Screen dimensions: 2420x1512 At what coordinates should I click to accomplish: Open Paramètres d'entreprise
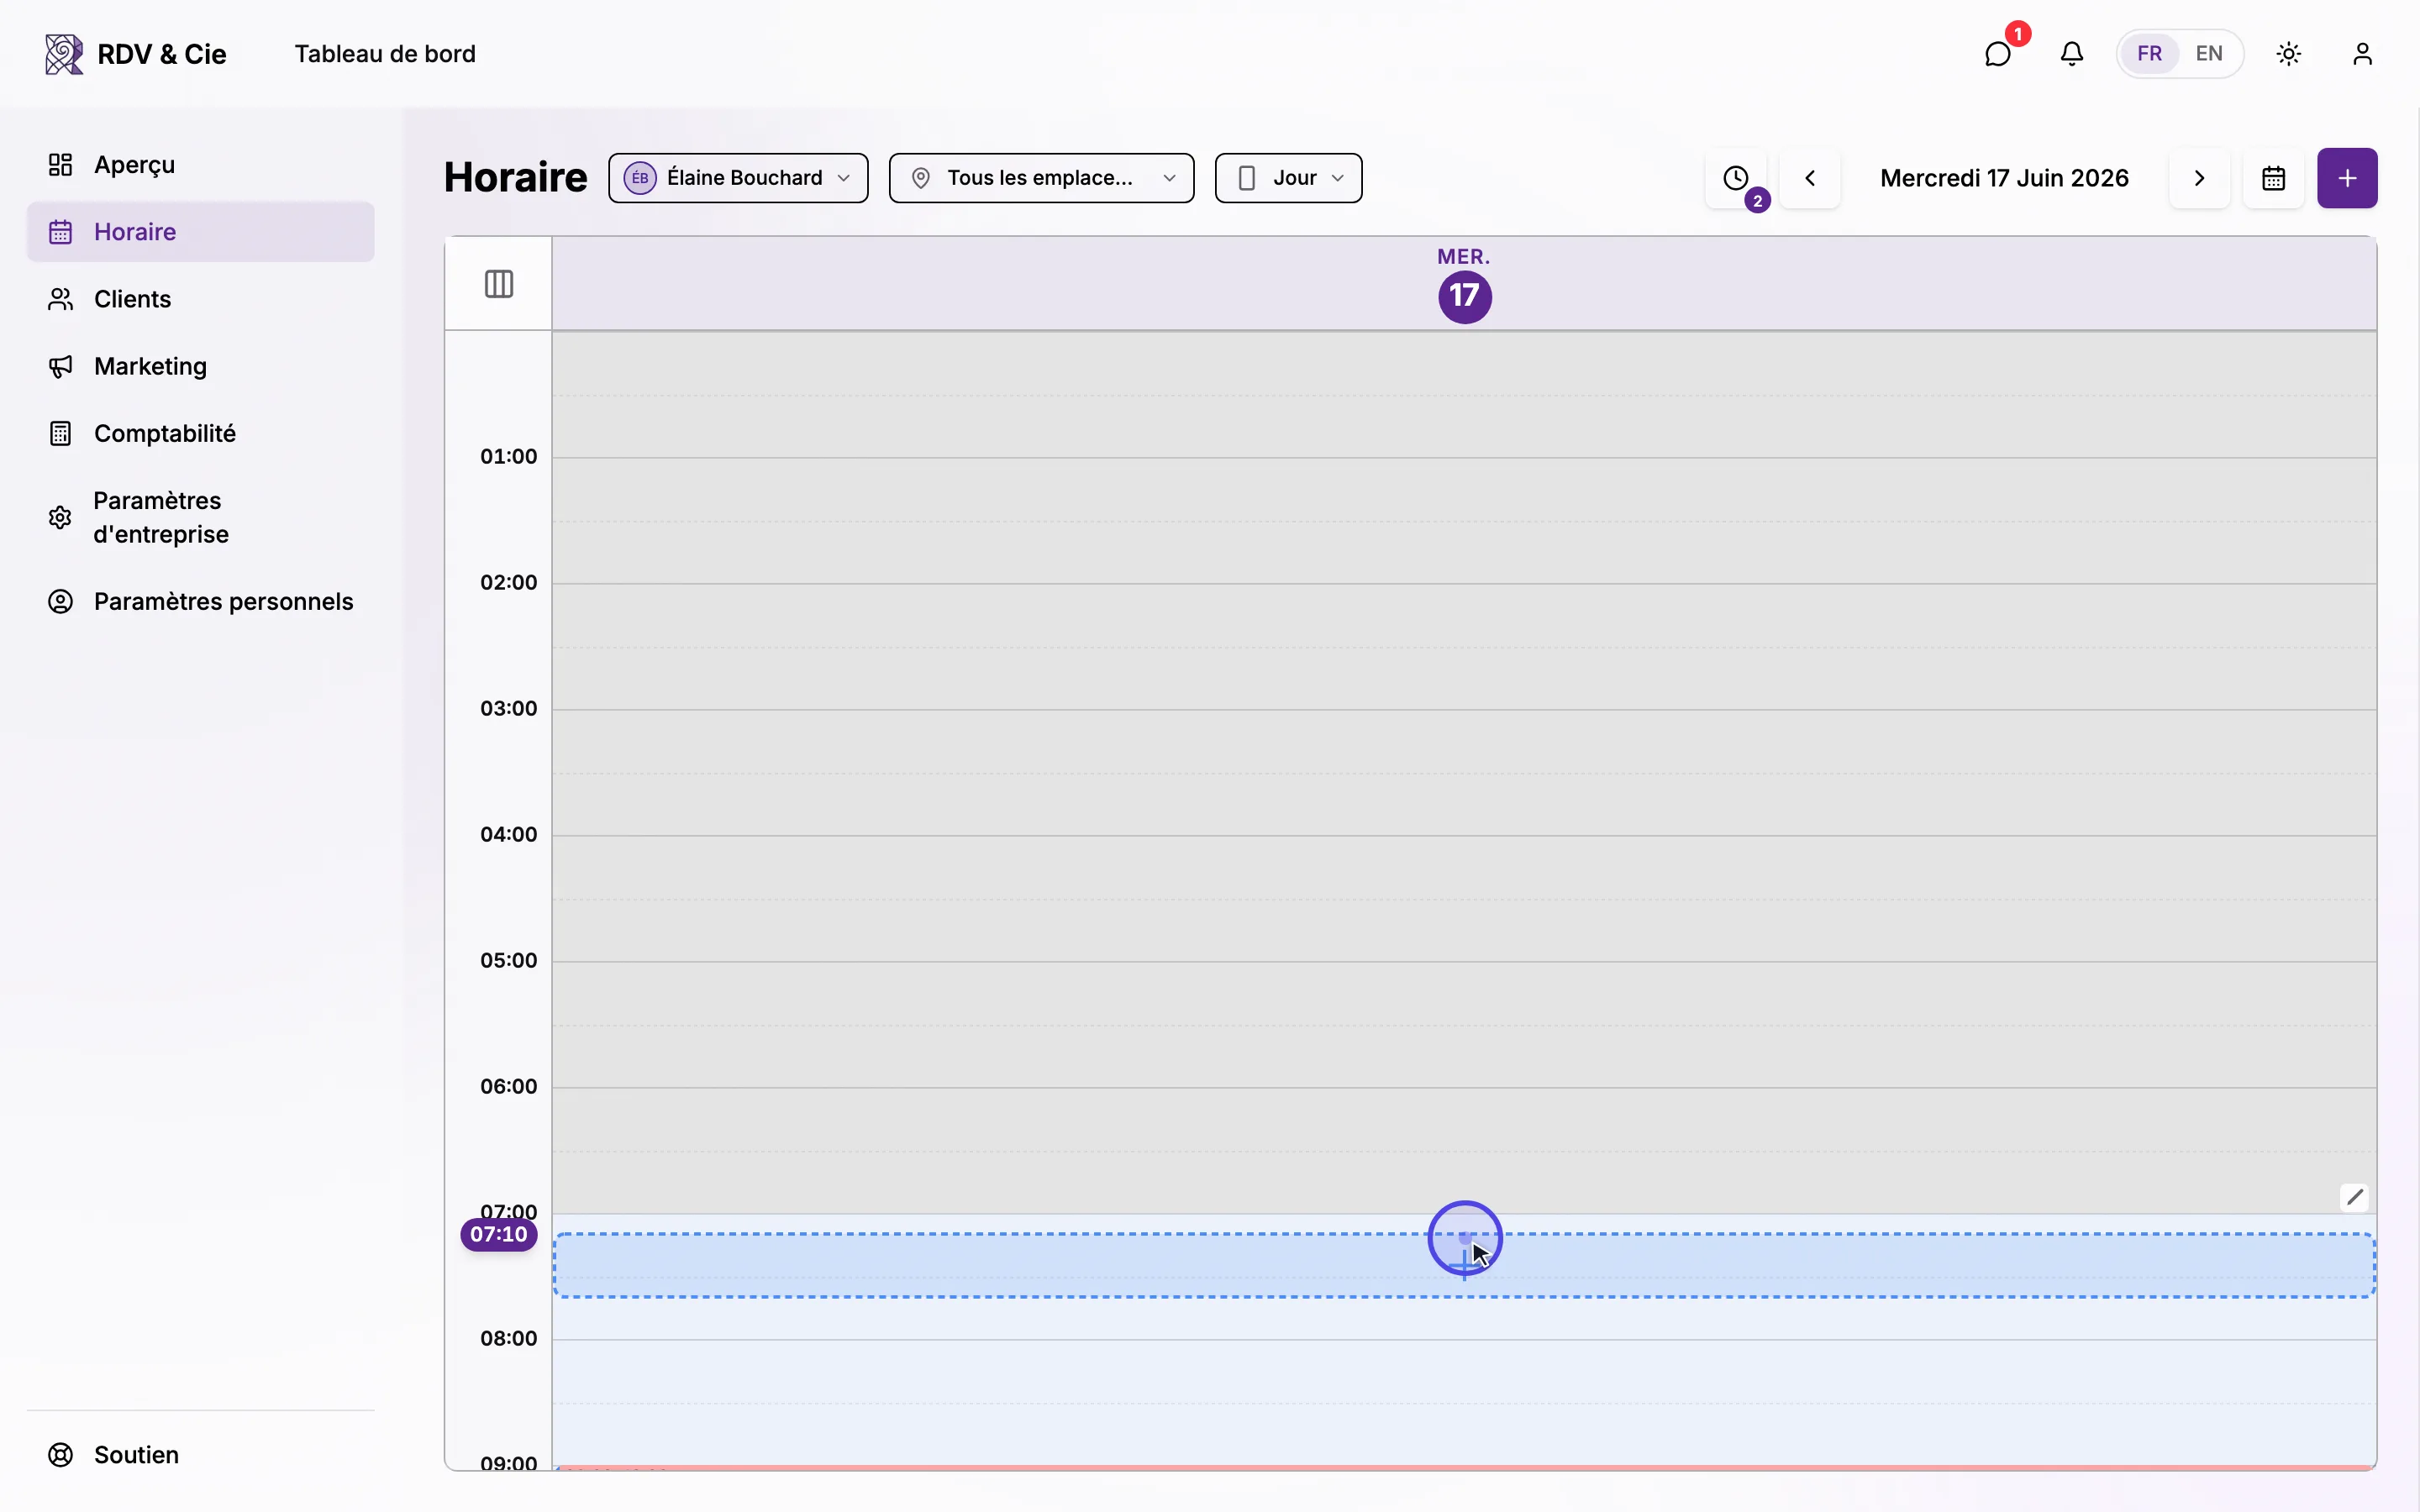[200, 517]
